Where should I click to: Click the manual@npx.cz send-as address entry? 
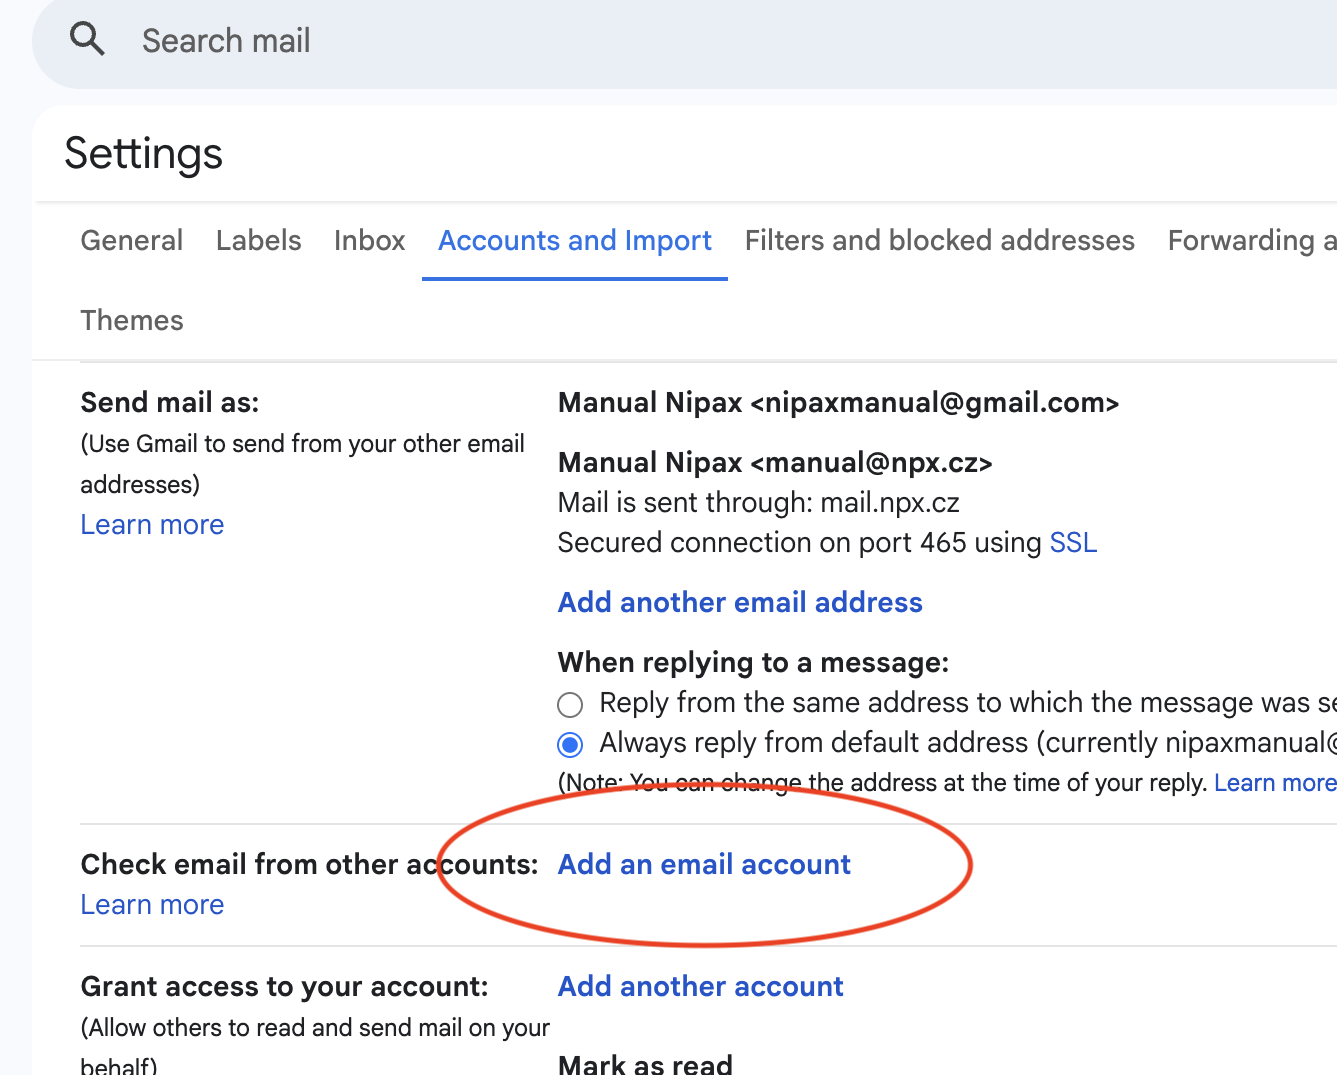pos(774,463)
